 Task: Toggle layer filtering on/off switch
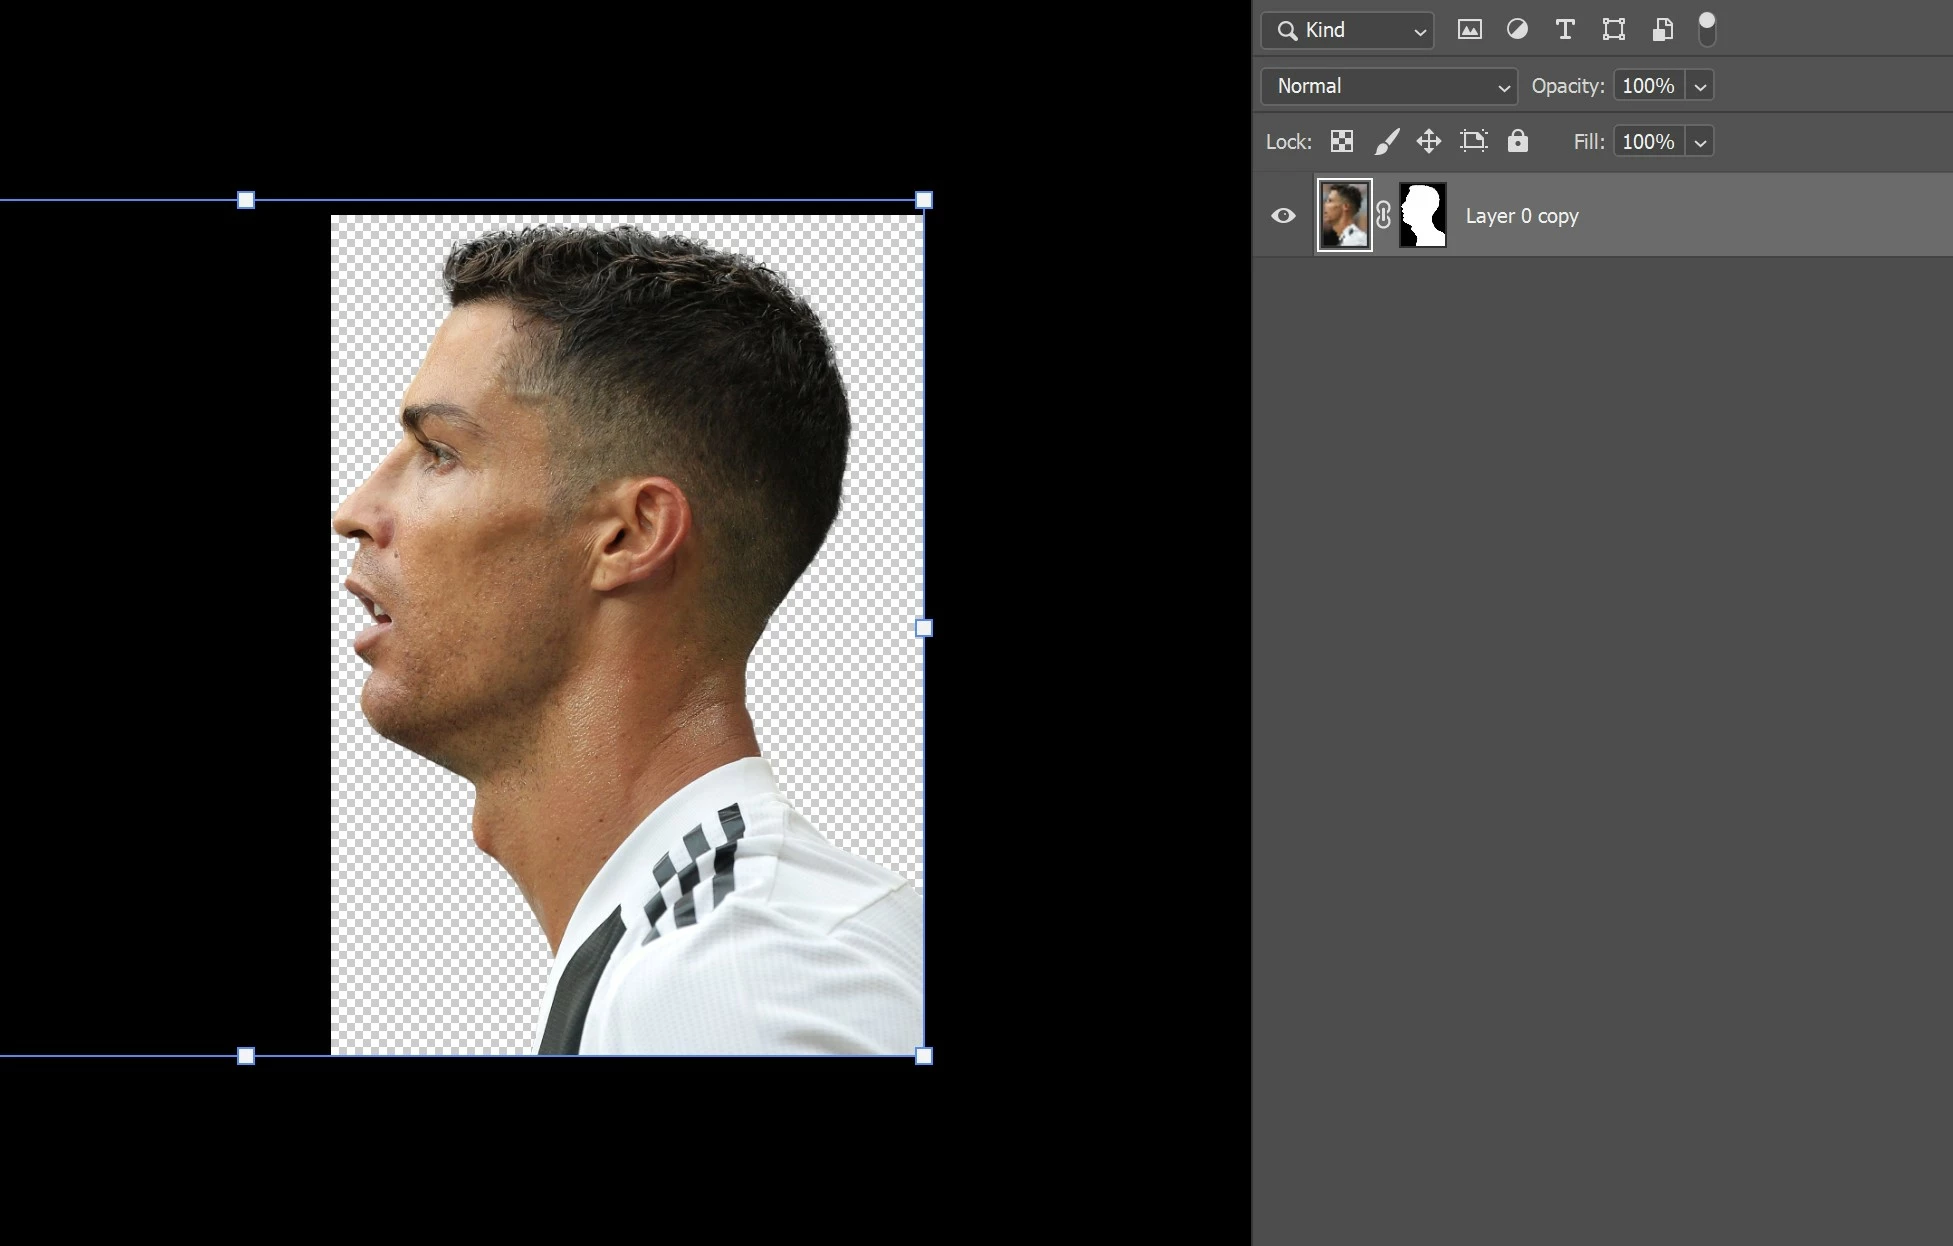(x=1707, y=30)
